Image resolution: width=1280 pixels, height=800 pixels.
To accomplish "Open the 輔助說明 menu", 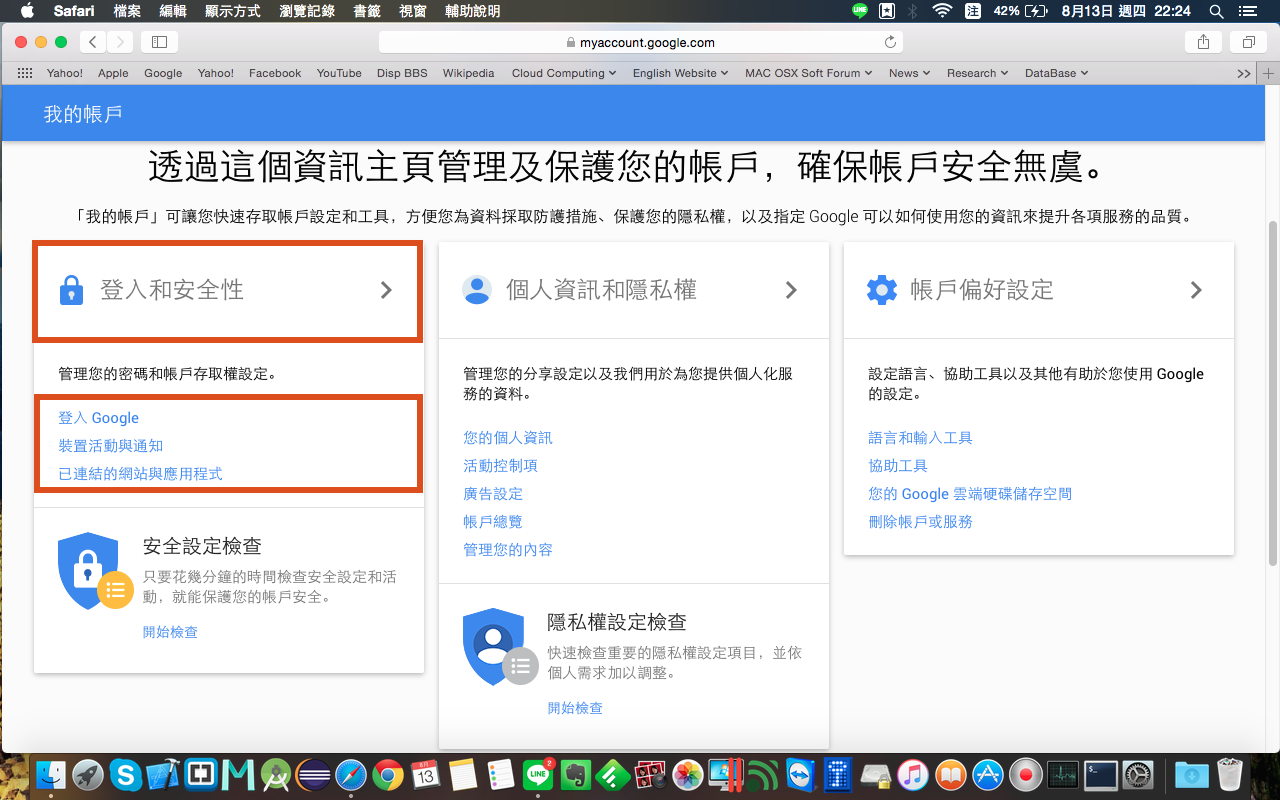I will click(x=473, y=11).
